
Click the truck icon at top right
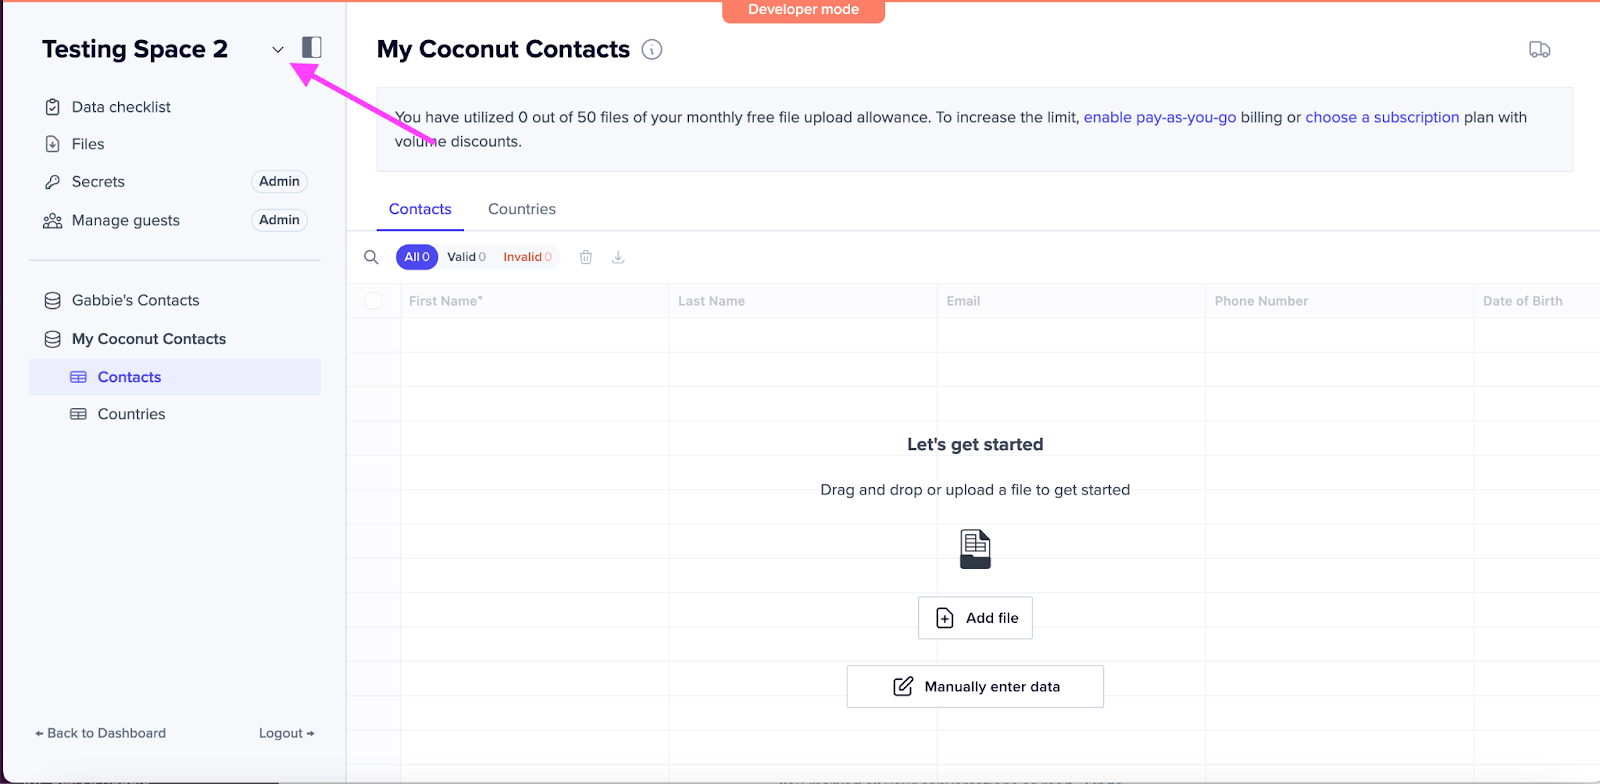1539,49
